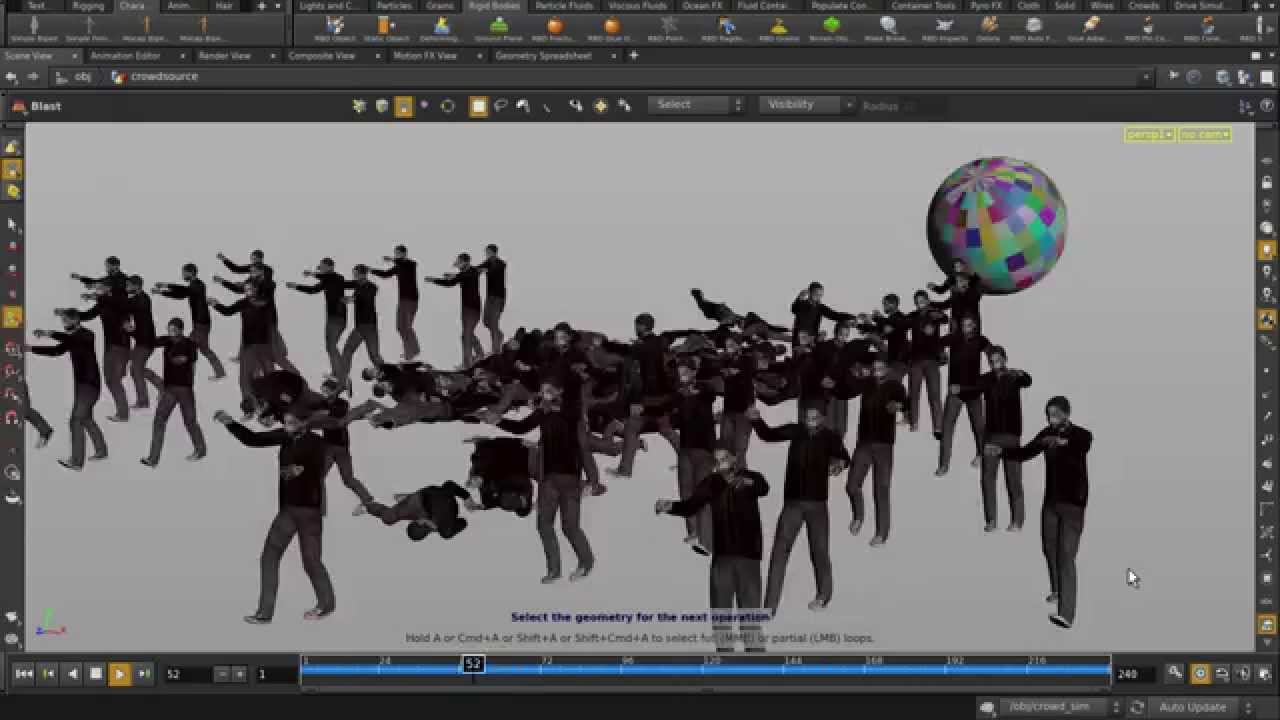1280x720 pixels.
Task: Toggle the real-time playback button
Action: click(1200, 674)
